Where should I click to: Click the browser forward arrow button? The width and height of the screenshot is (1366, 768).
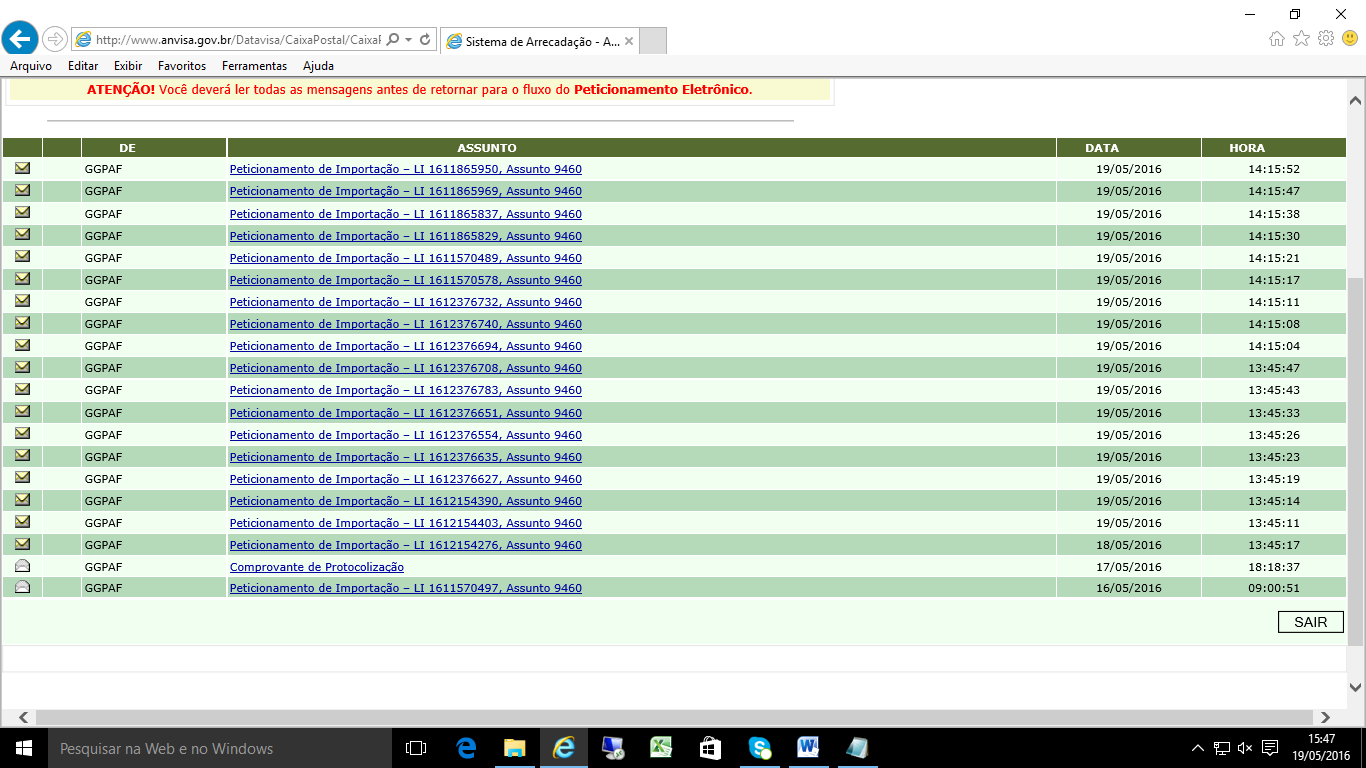55,39
